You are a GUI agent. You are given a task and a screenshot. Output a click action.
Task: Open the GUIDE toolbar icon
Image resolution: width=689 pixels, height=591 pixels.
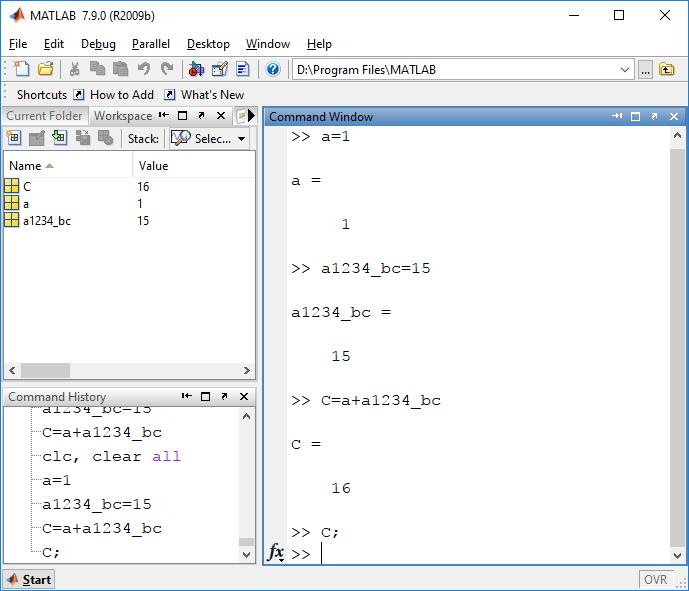click(x=219, y=69)
